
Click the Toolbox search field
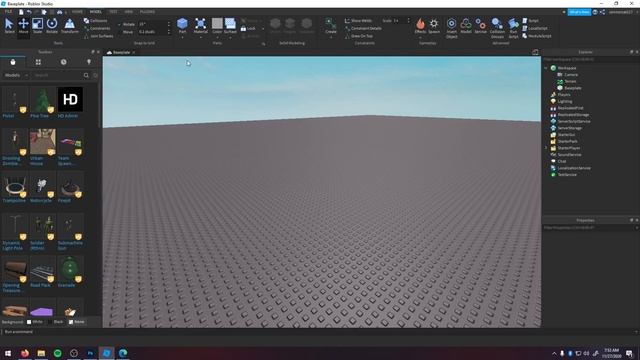click(57, 76)
